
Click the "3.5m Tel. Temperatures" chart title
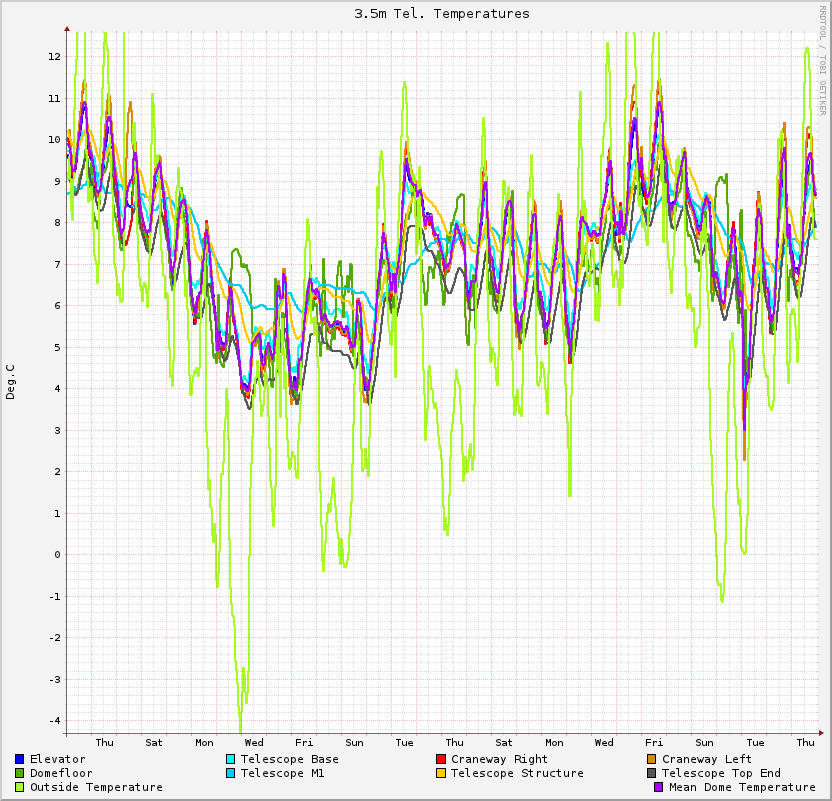[x=442, y=14]
